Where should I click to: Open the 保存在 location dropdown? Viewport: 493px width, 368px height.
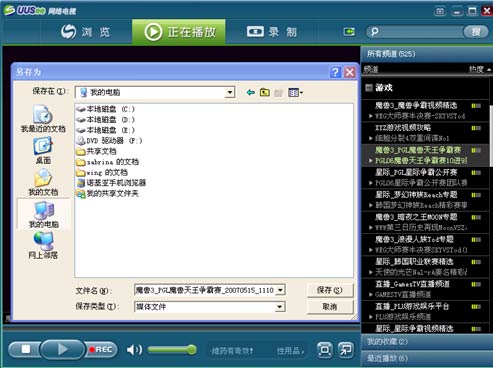pos(229,92)
